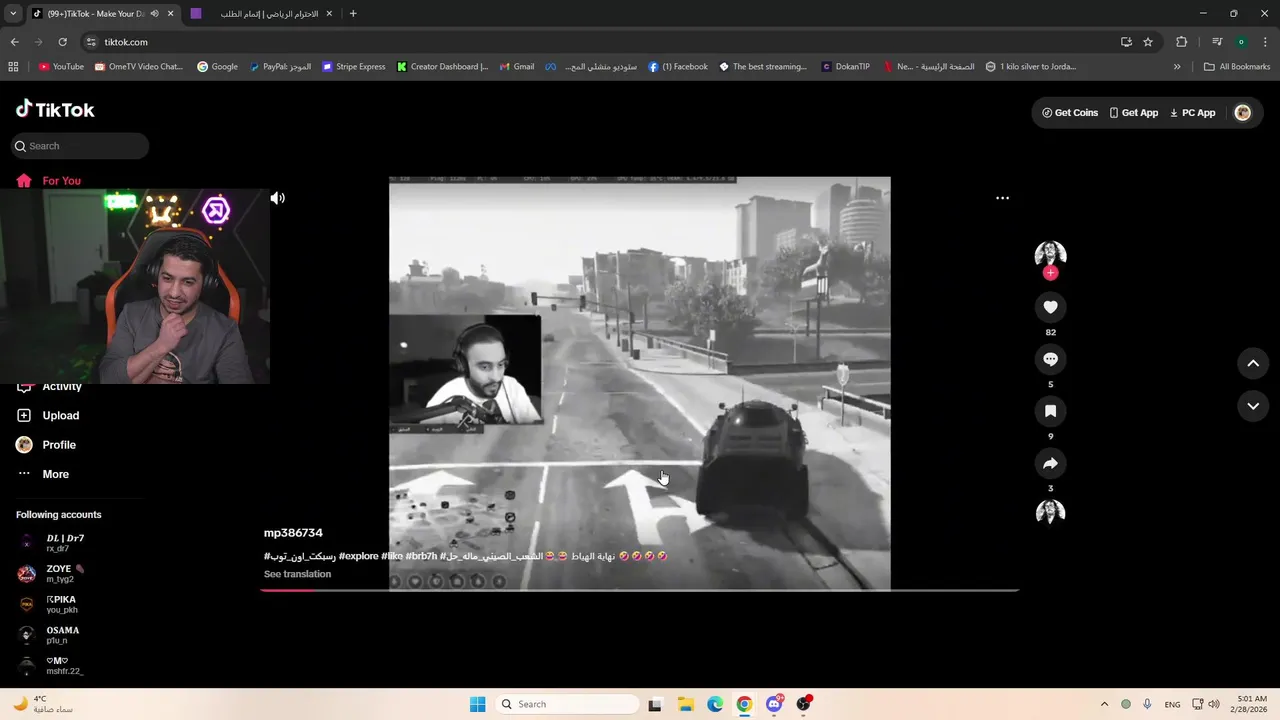
Task: Open the For You feed
Action: [x=61, y=181]
